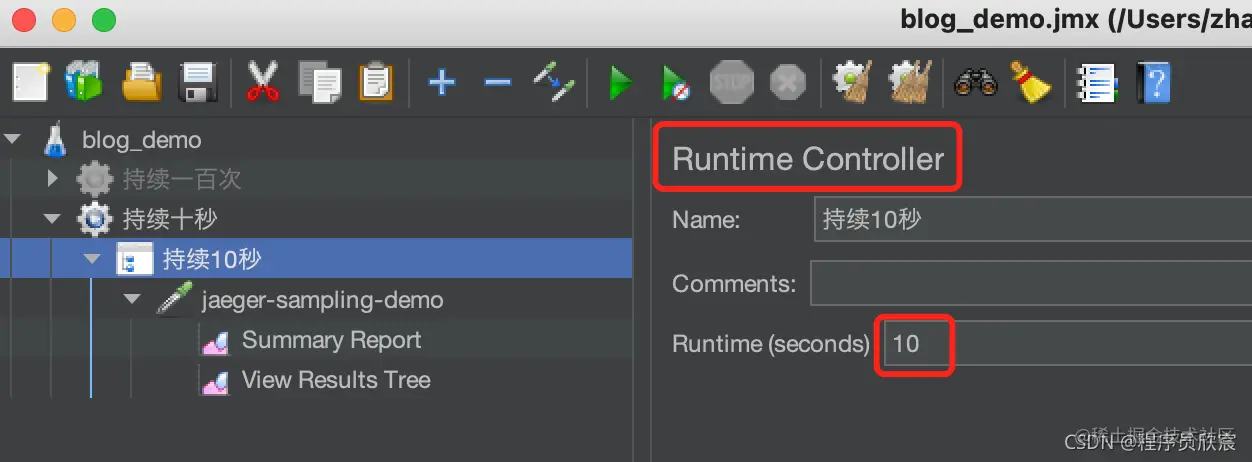Select the blog_demo test plan
The width and height of the screenshot is (1252, 462).
pyautogui.click(x=142, y=140)
